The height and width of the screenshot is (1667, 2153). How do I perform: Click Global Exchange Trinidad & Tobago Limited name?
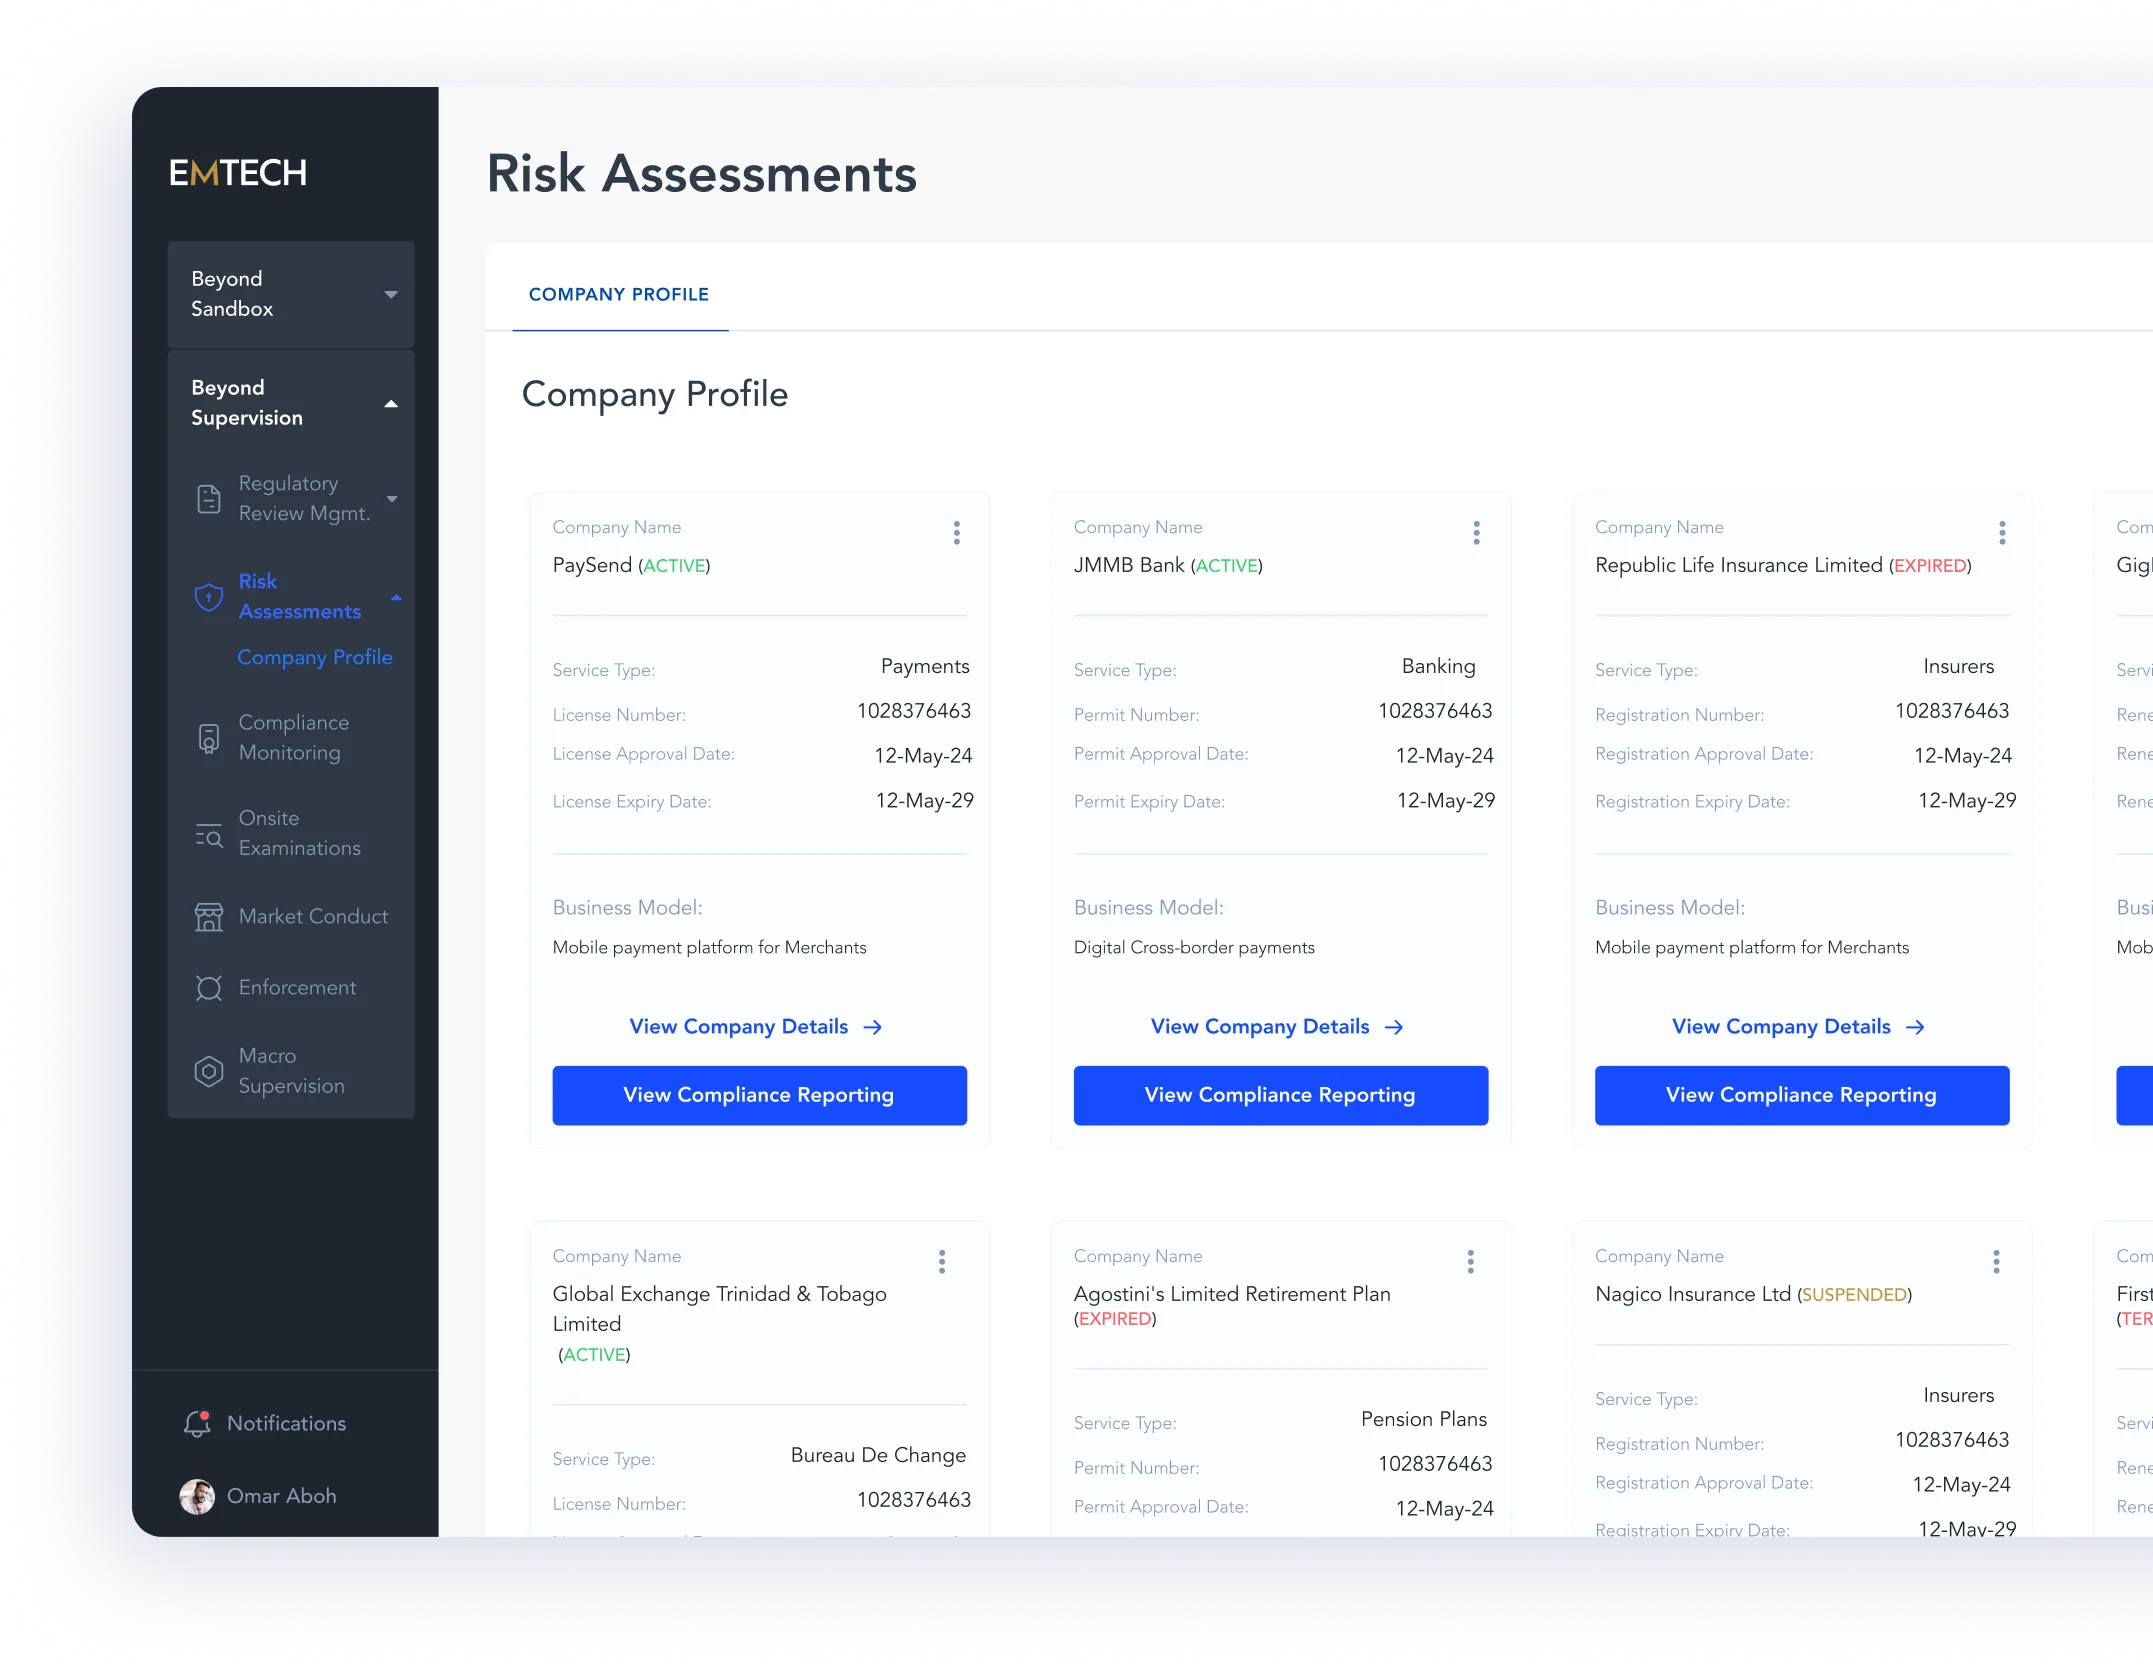pos(719,1309)
